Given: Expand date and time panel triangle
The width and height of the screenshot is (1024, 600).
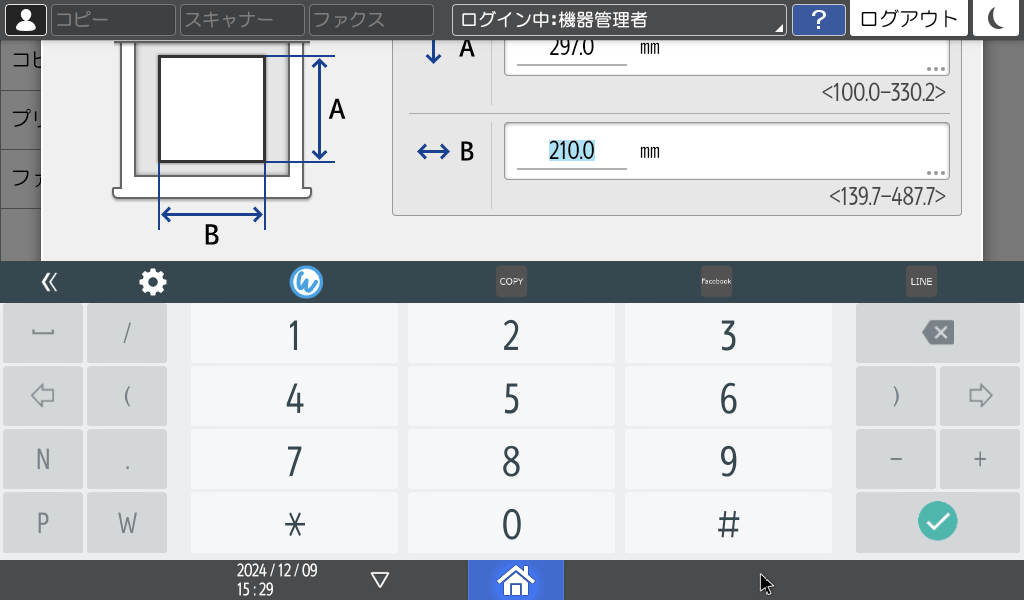Looking at the screenshot, I should point(379,580).
